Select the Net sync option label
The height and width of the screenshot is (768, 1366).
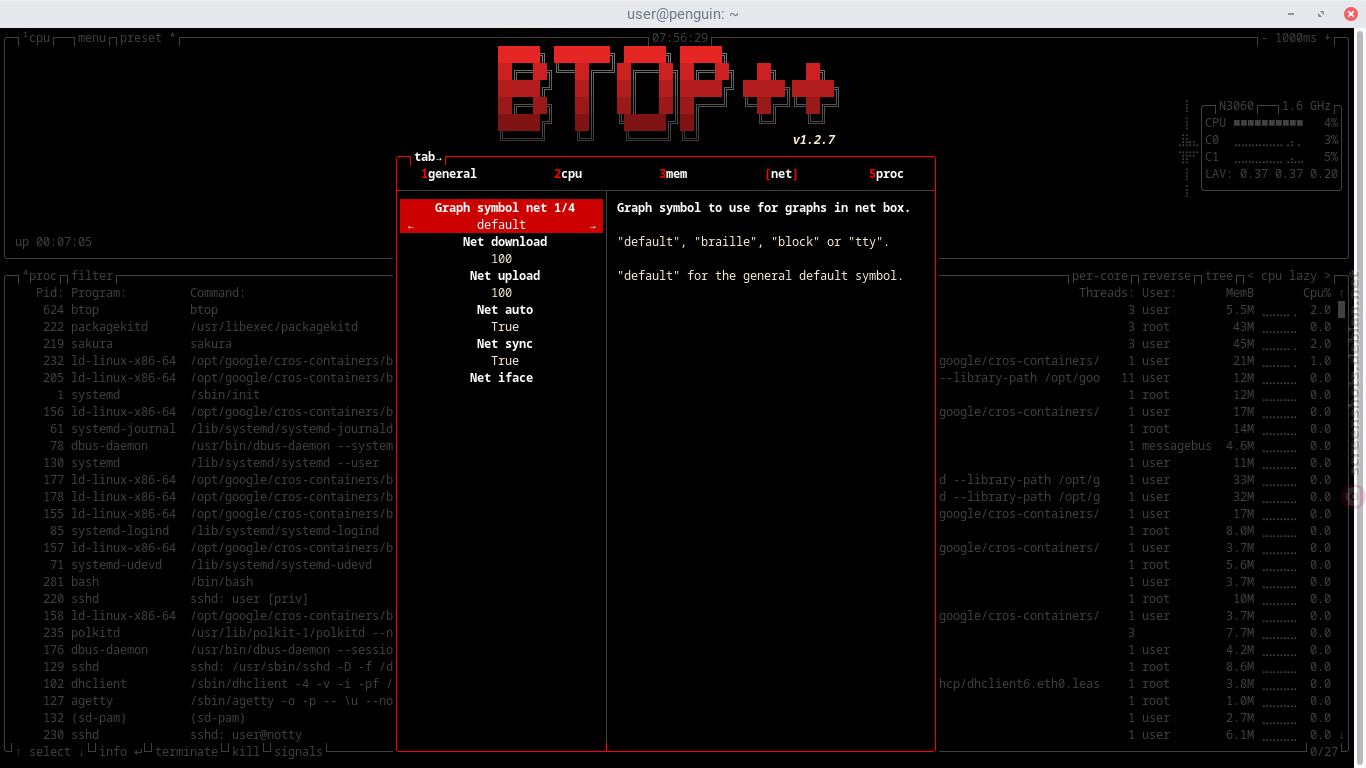point(505,344)
